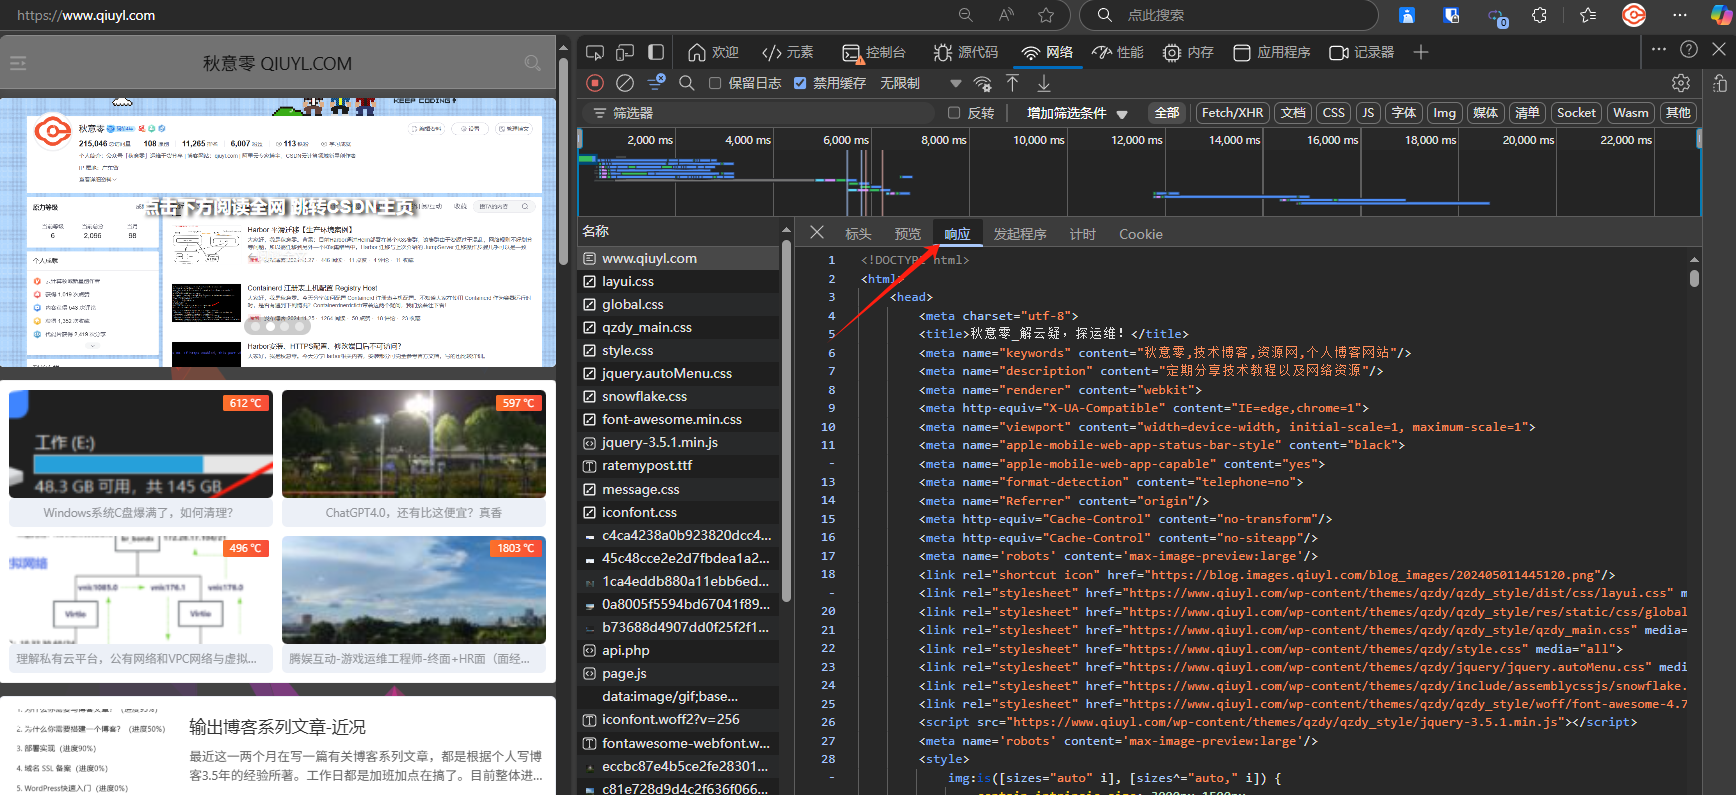Open the 应用程序 panel tab
Viewport: 1736px width, 795px height.
pos(1272,52)
